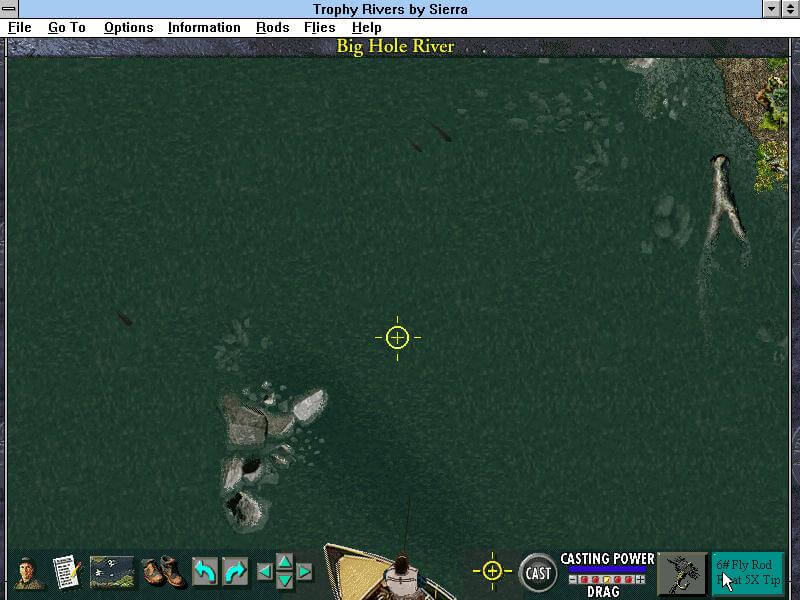This screenshot has width=800, height=600.
Task: Open the Information menu
Action: tap(204, 28)
